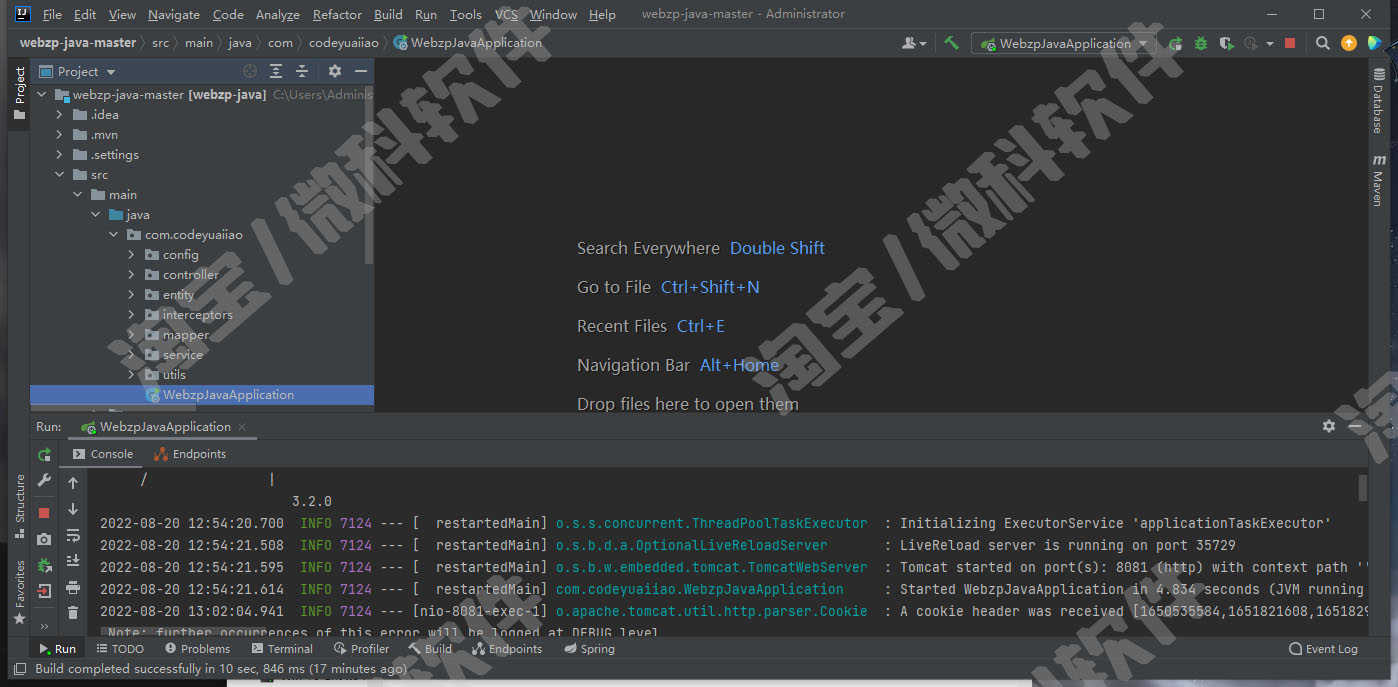This screenshot has width=1398, height=687.
Task: Toggle the Structure side tool button
Action: [x=19, y=506]
